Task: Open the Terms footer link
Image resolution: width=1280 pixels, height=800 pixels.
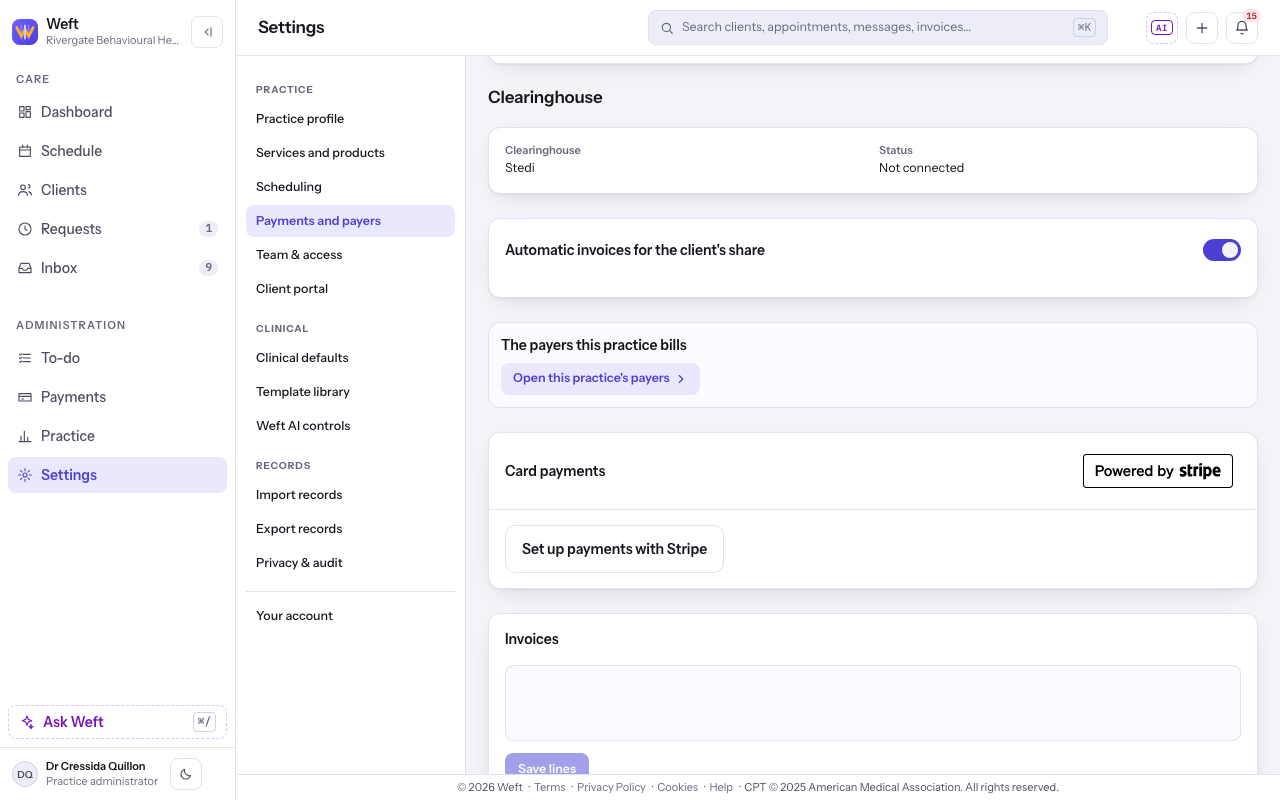Action: (550, 787)
